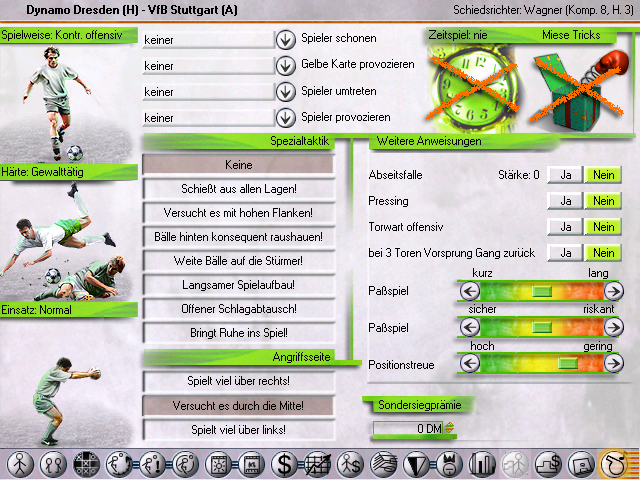Pick 'Offener Schlagabtausch!' tactic
This screenshot has height=480, width=640.
[238, 309]
